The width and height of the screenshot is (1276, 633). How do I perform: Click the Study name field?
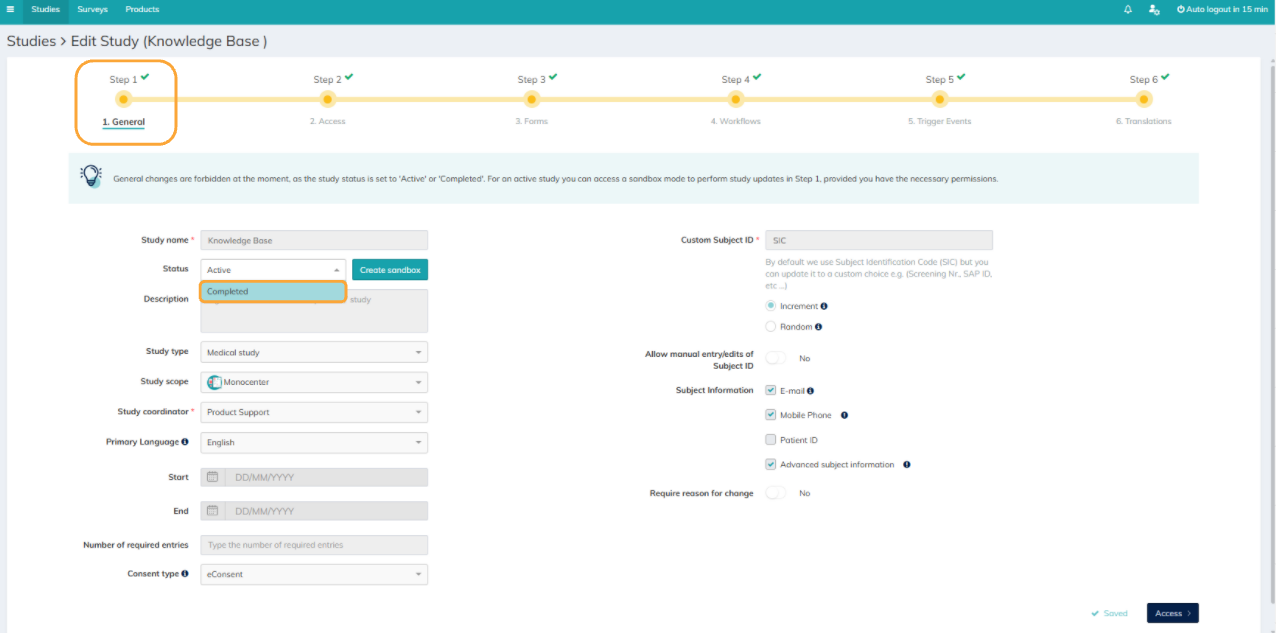(x=314, y=240)
